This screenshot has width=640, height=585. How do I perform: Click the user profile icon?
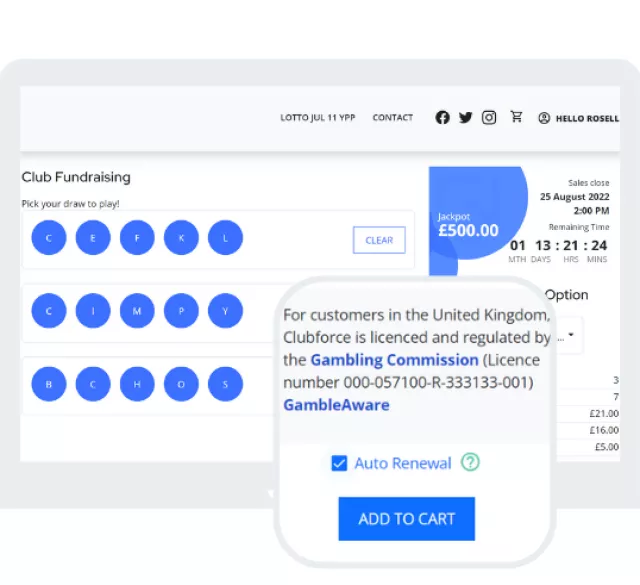(x=544, y=118)
